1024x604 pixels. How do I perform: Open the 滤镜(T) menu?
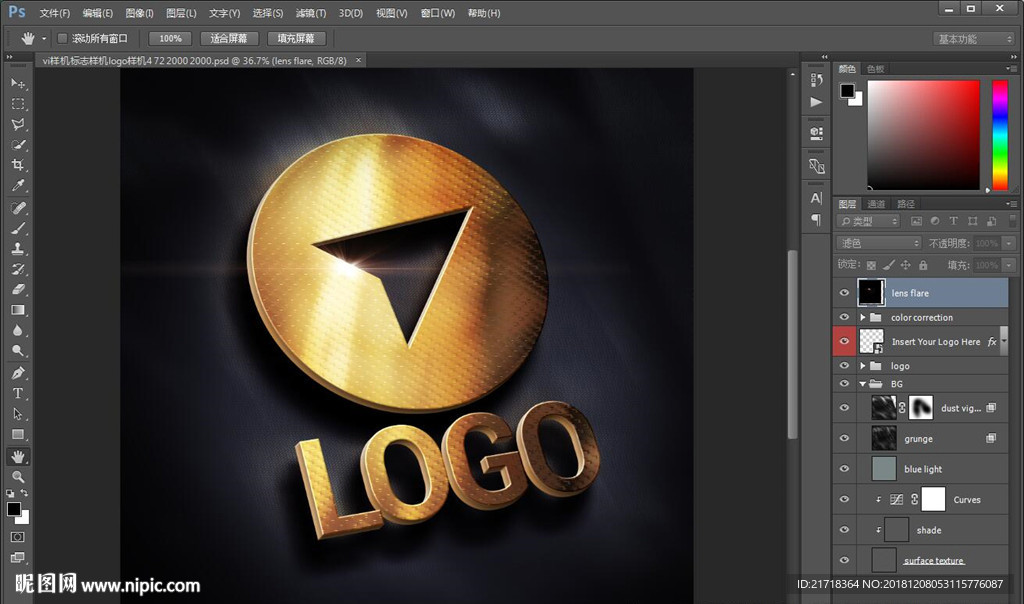(x=311, y=13)
